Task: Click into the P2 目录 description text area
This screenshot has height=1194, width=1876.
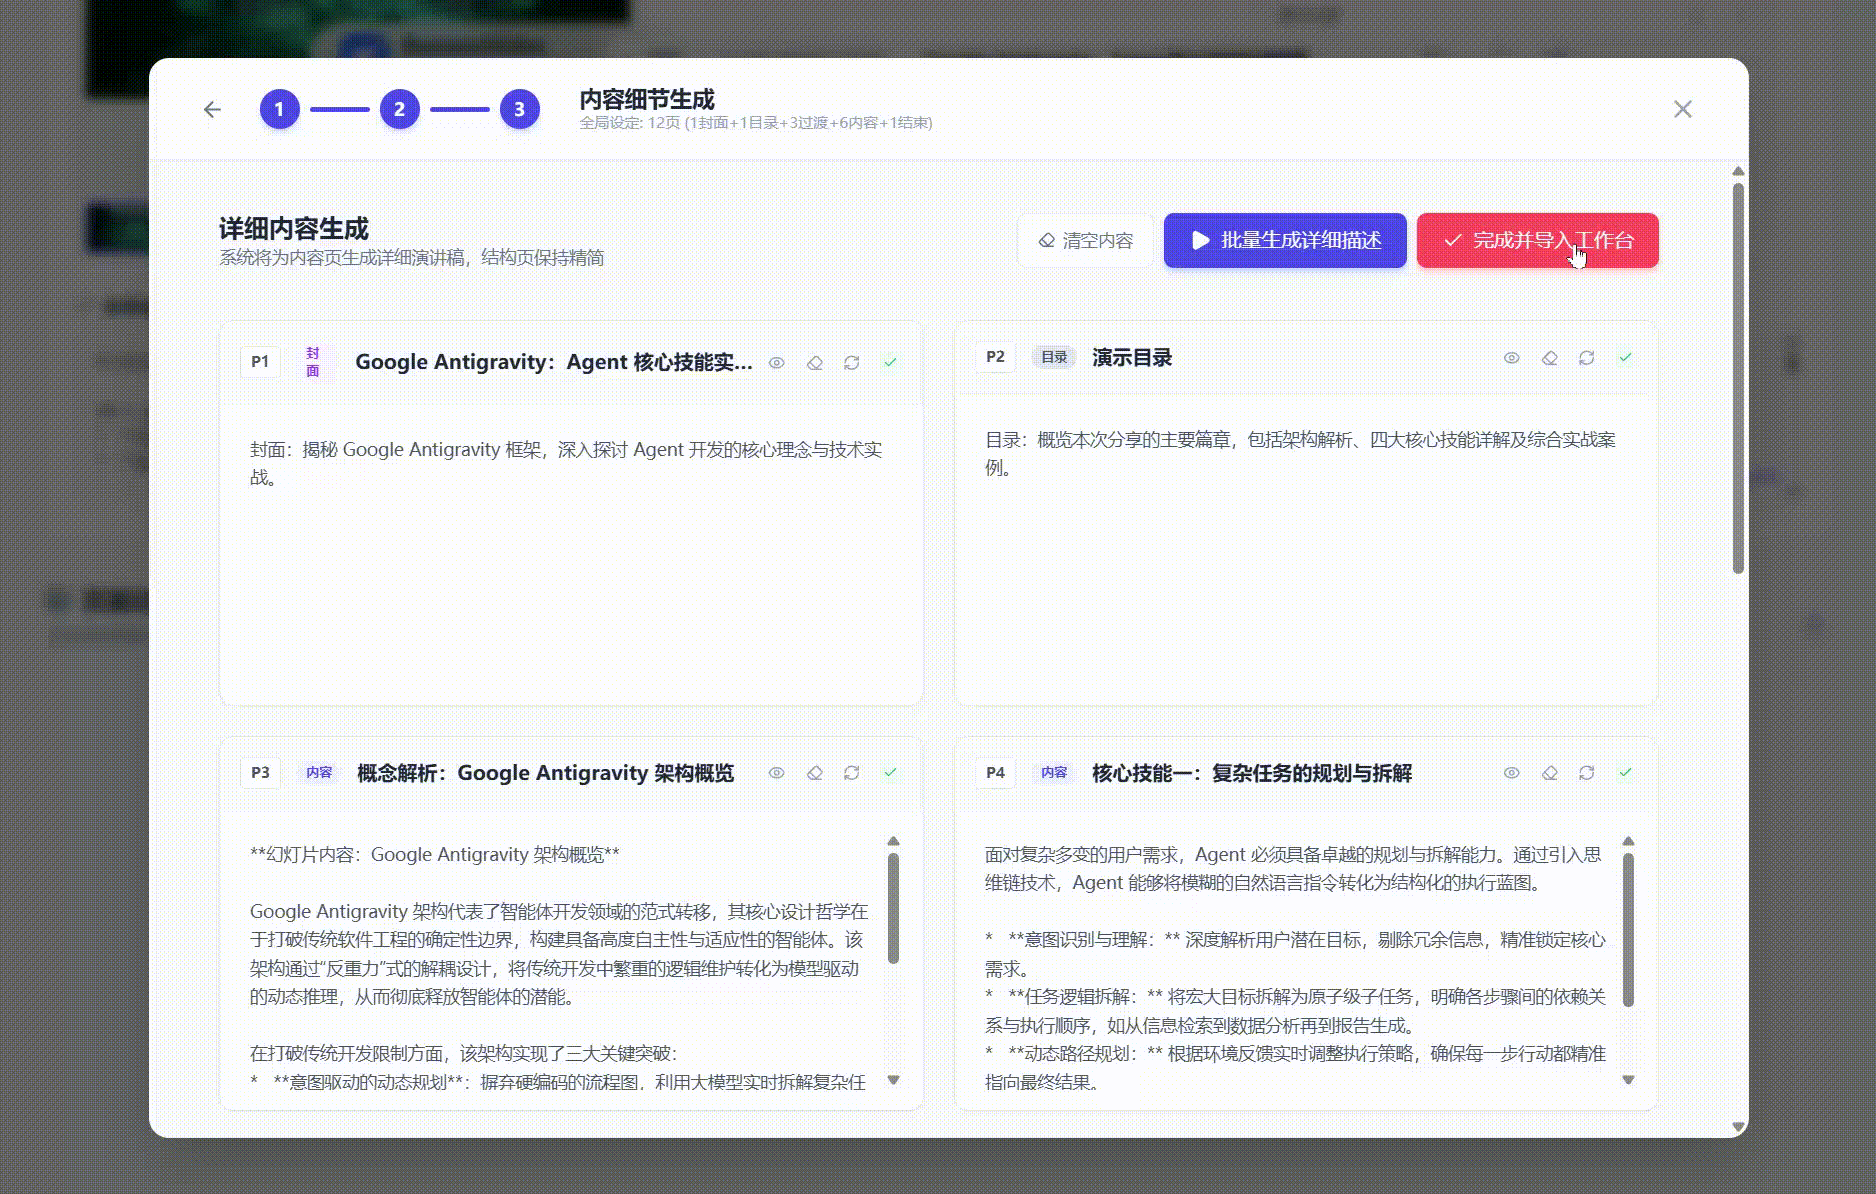Action: pyautogui.click(x=1305, y=550)
